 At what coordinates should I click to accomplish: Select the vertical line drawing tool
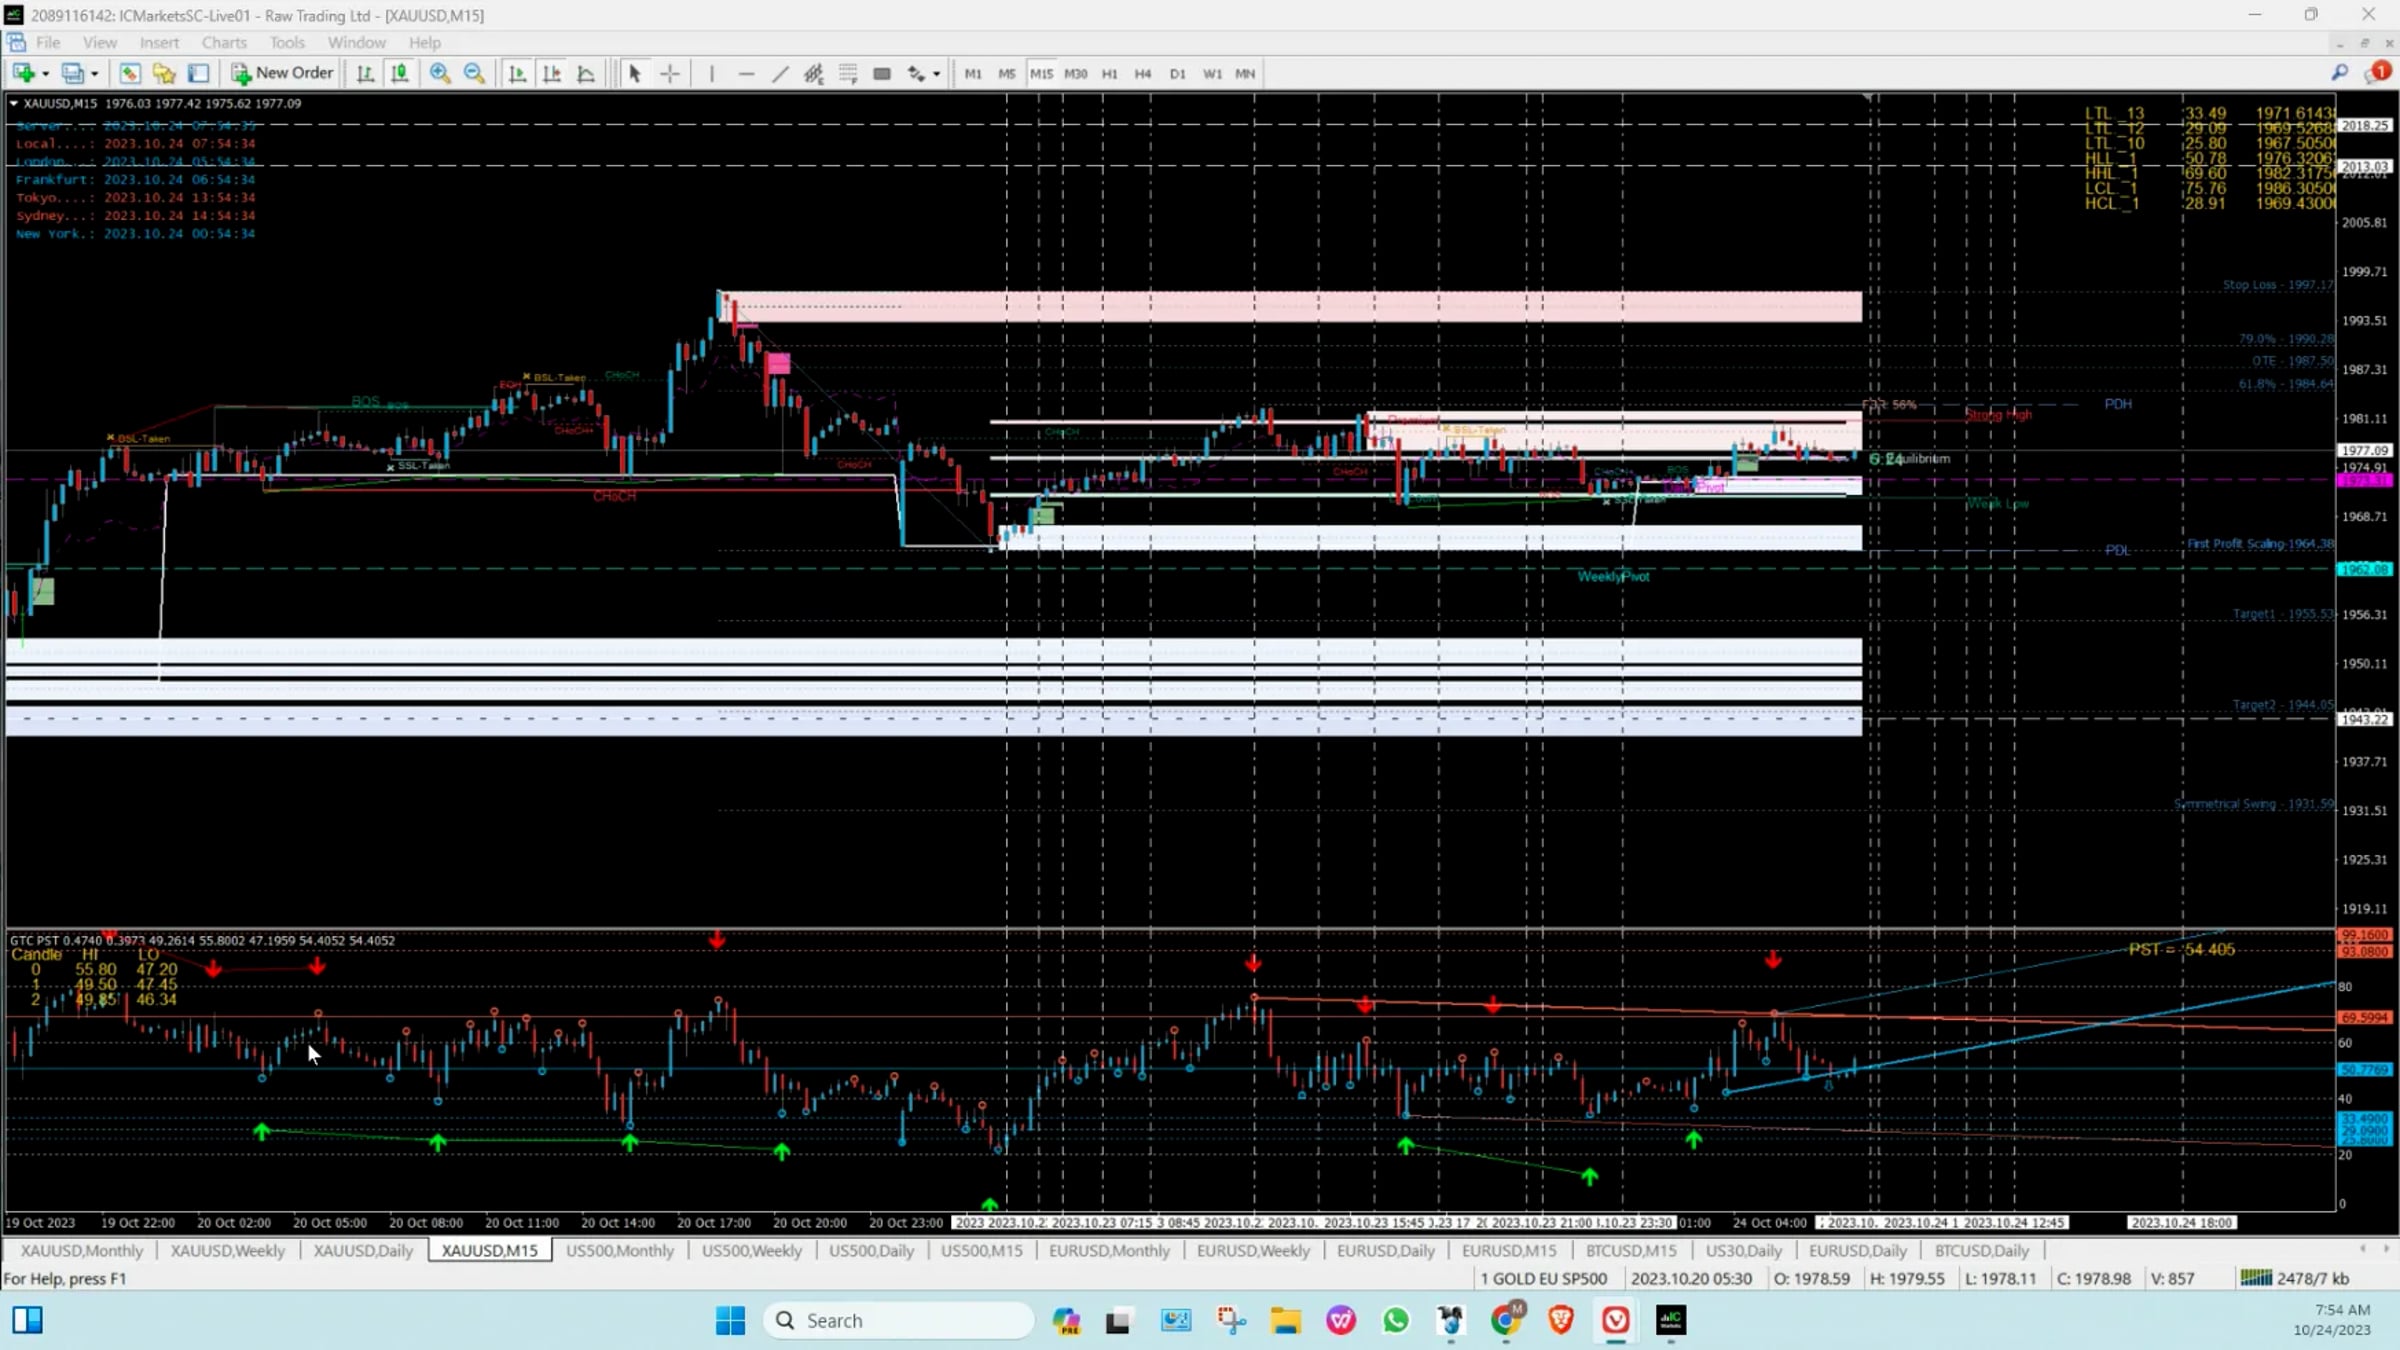[712, 73]
